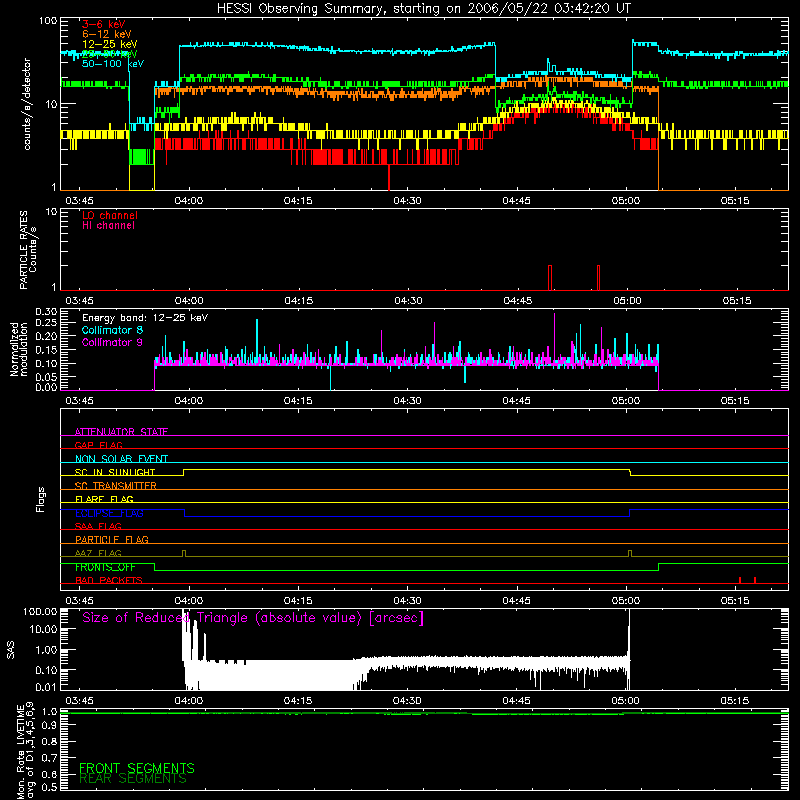Click the BAD_PACKETS flag label
Screen dimensions: 800x800
click(109, 580)
